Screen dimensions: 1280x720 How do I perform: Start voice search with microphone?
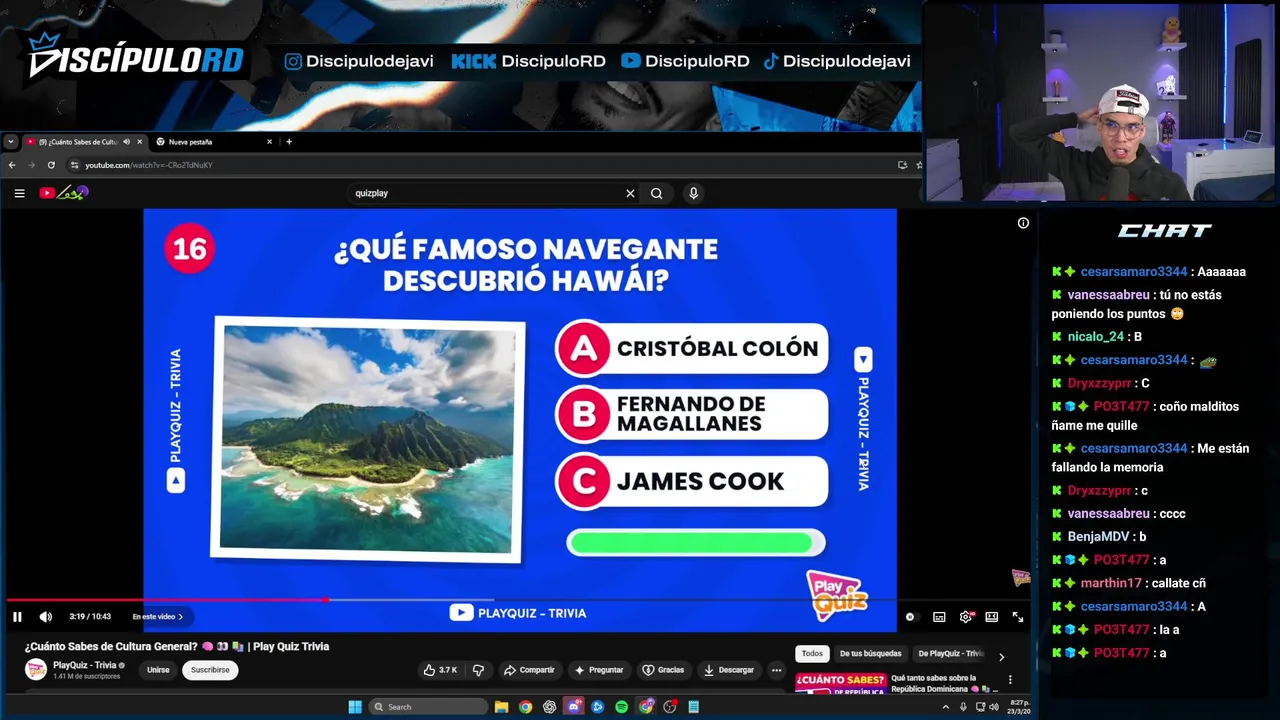pos(693,193)
